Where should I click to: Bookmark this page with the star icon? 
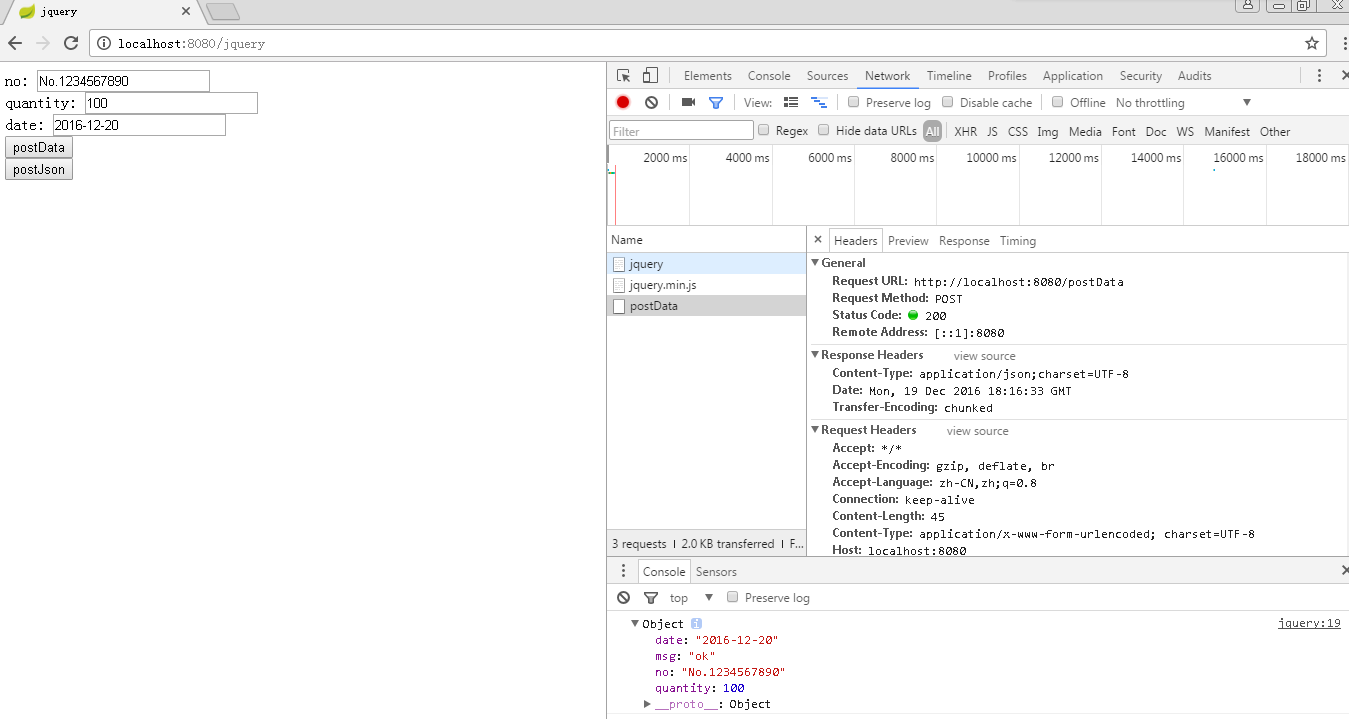coord(1312,43)
